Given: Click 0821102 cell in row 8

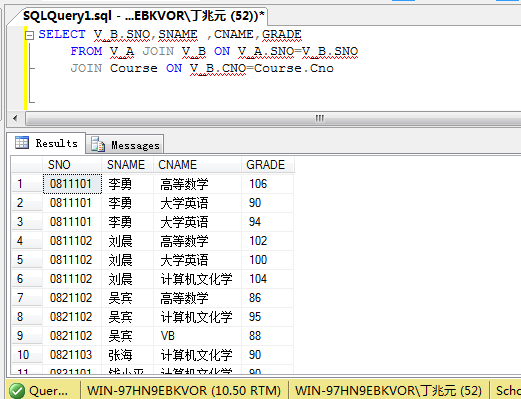Looking at the screenshot, I should coord(72,317).
